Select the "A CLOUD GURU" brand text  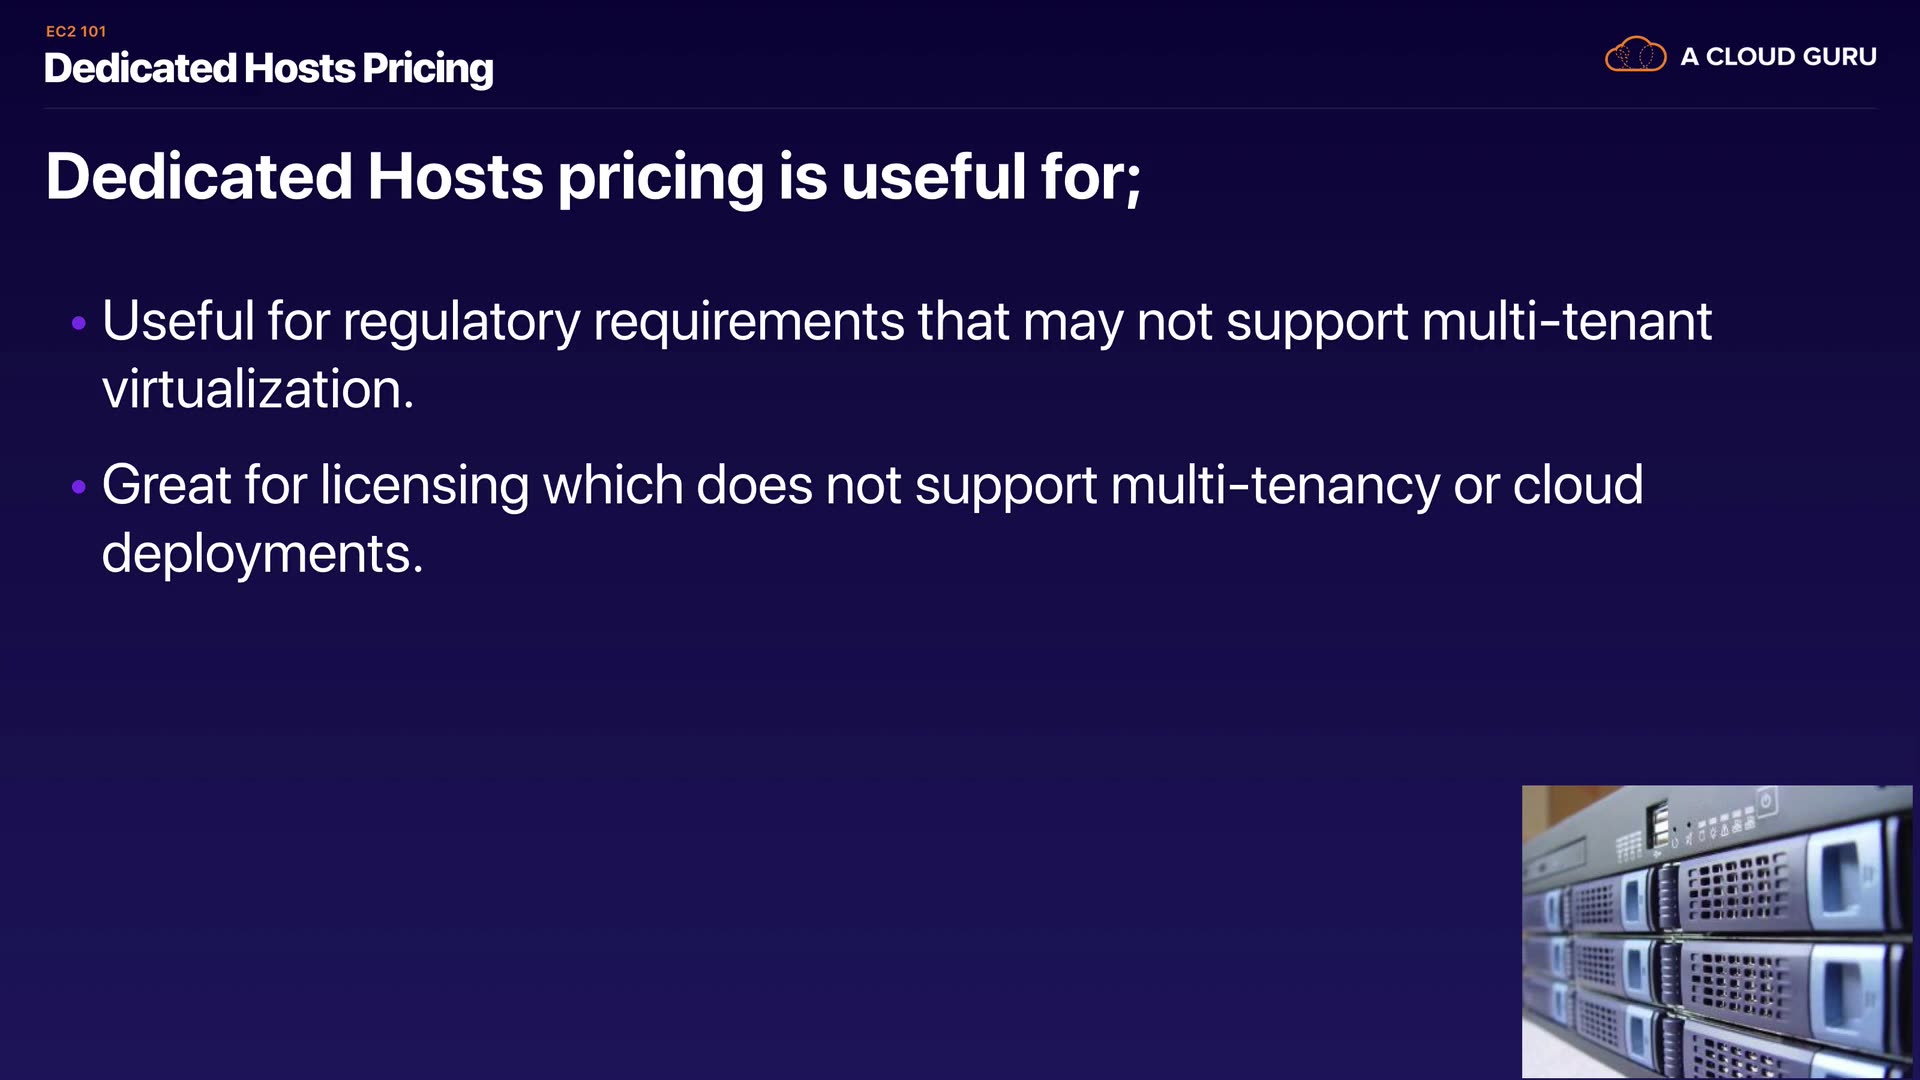(x=1778, y=57)
